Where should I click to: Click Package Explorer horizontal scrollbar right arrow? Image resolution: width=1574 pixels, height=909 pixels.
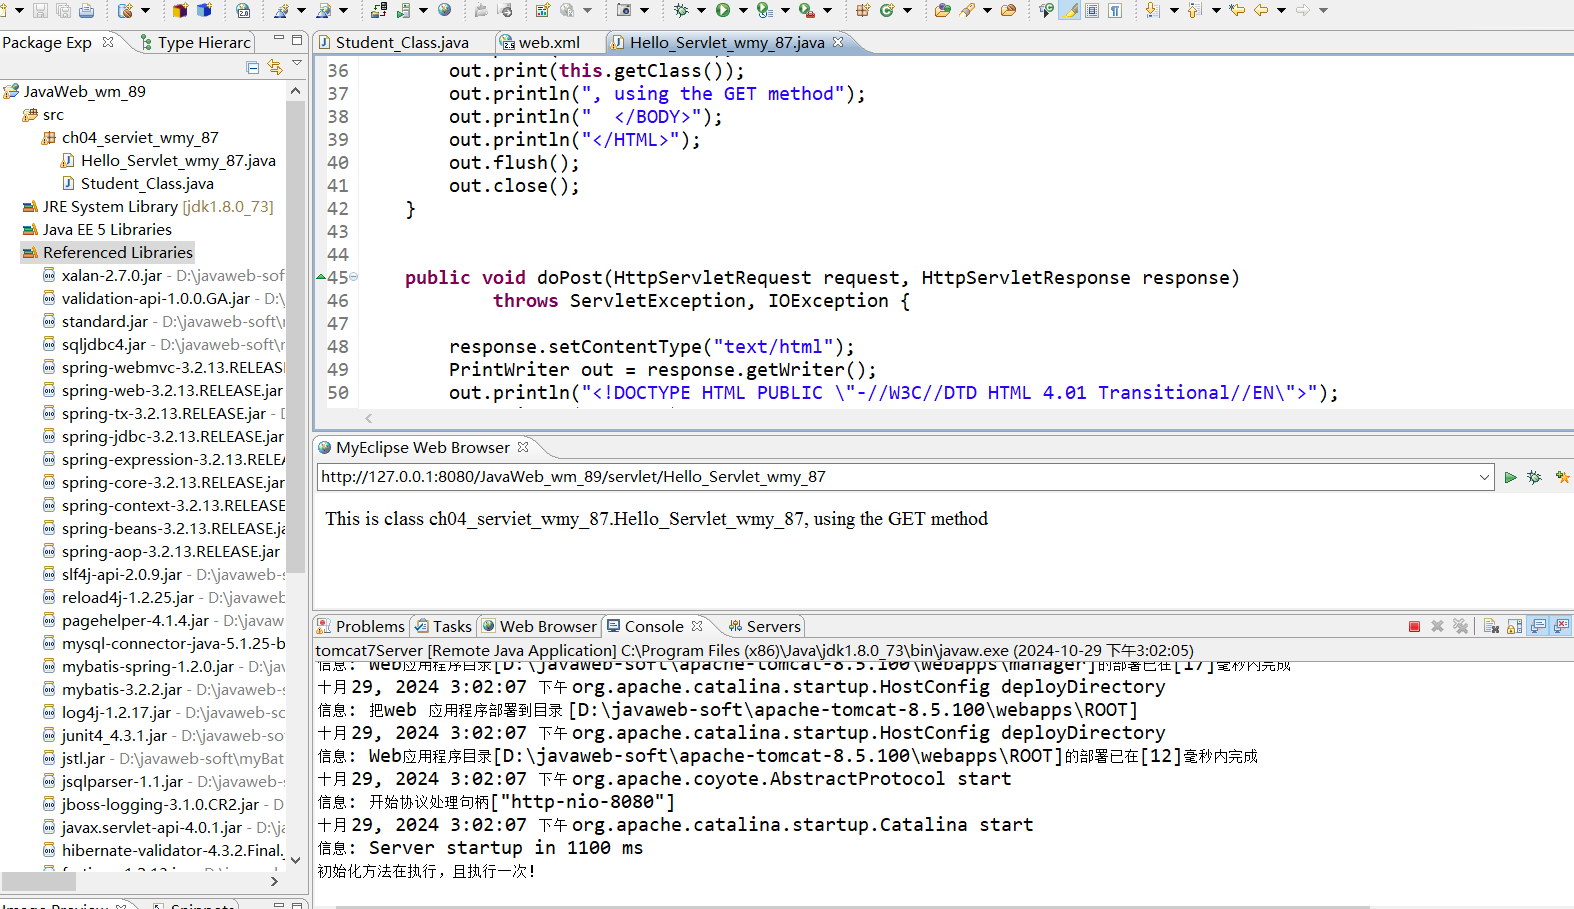274,882
